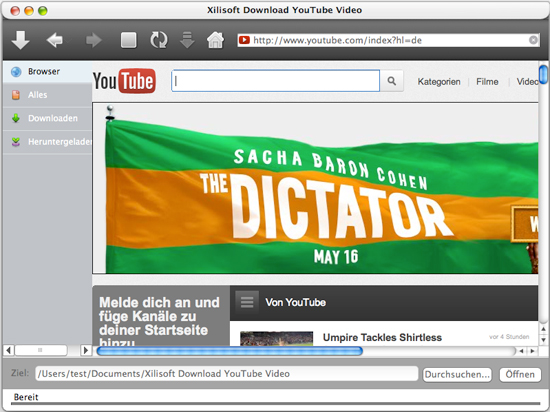Open the Filme link
Screen dimensions: 550x412
tap(487, 82)
